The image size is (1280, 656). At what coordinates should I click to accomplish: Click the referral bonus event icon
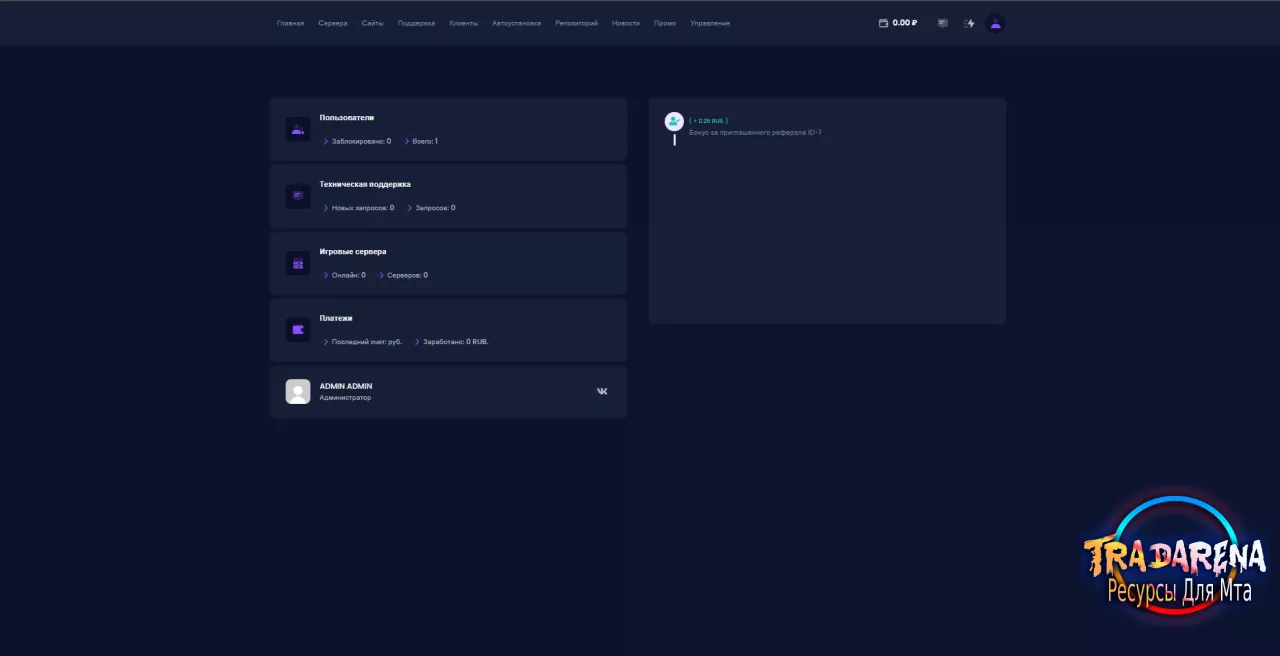[x=674, y=121]
